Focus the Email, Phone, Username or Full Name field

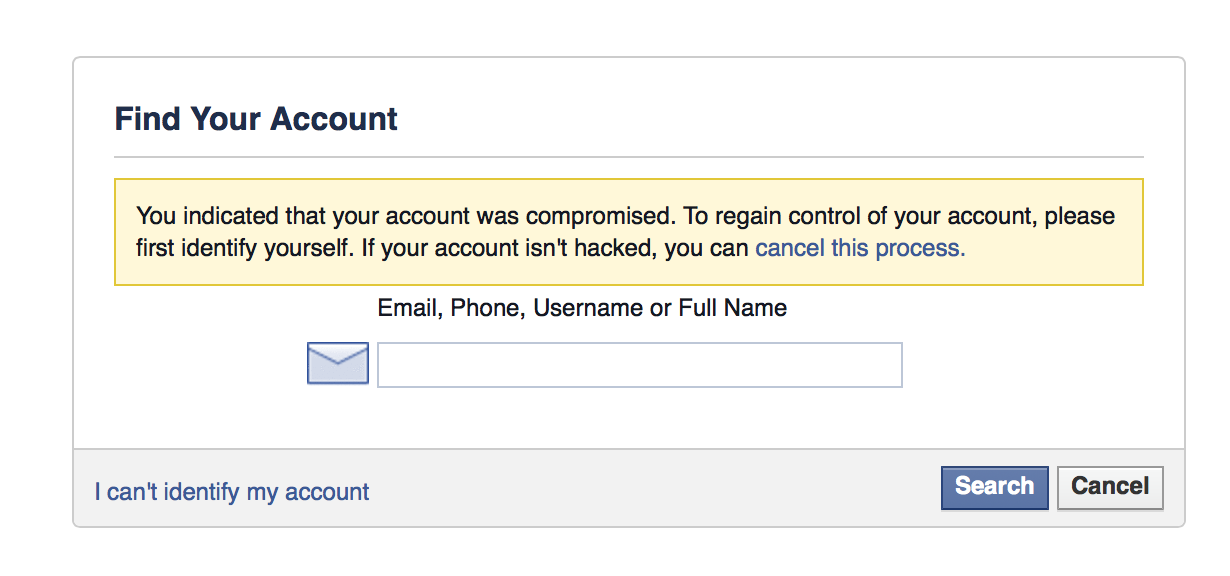(640, 365)
